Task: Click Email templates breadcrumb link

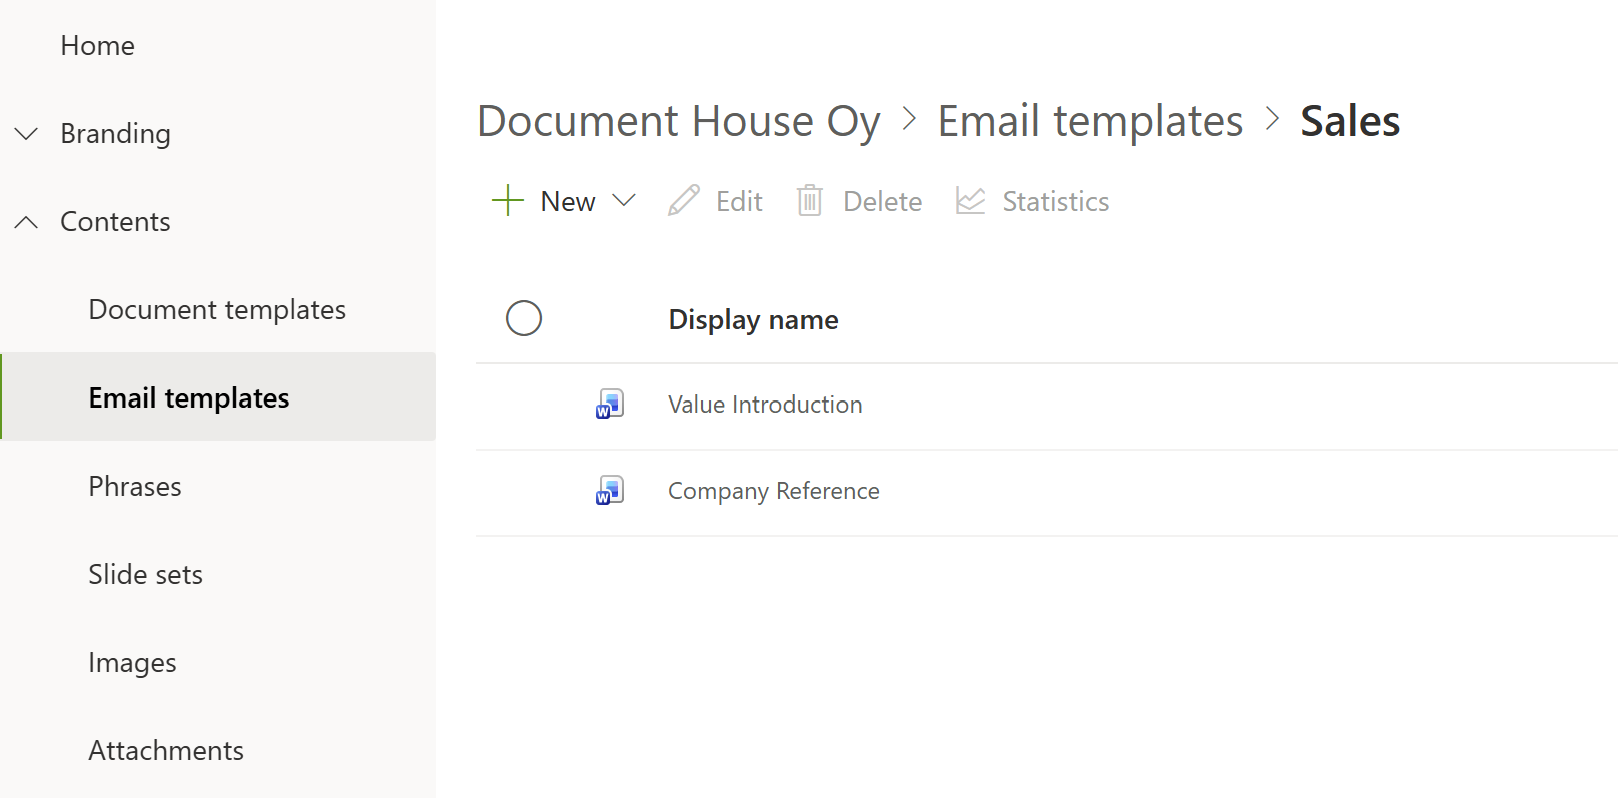Action: click(1089, 122)
